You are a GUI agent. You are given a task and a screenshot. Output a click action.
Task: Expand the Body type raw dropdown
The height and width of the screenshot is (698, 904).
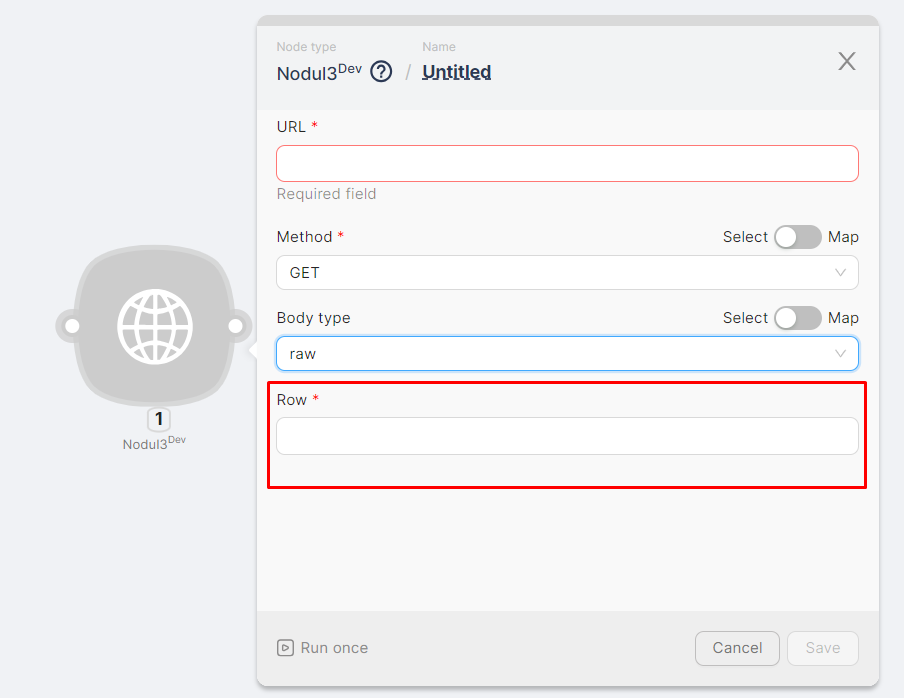[x=567, y=353]
